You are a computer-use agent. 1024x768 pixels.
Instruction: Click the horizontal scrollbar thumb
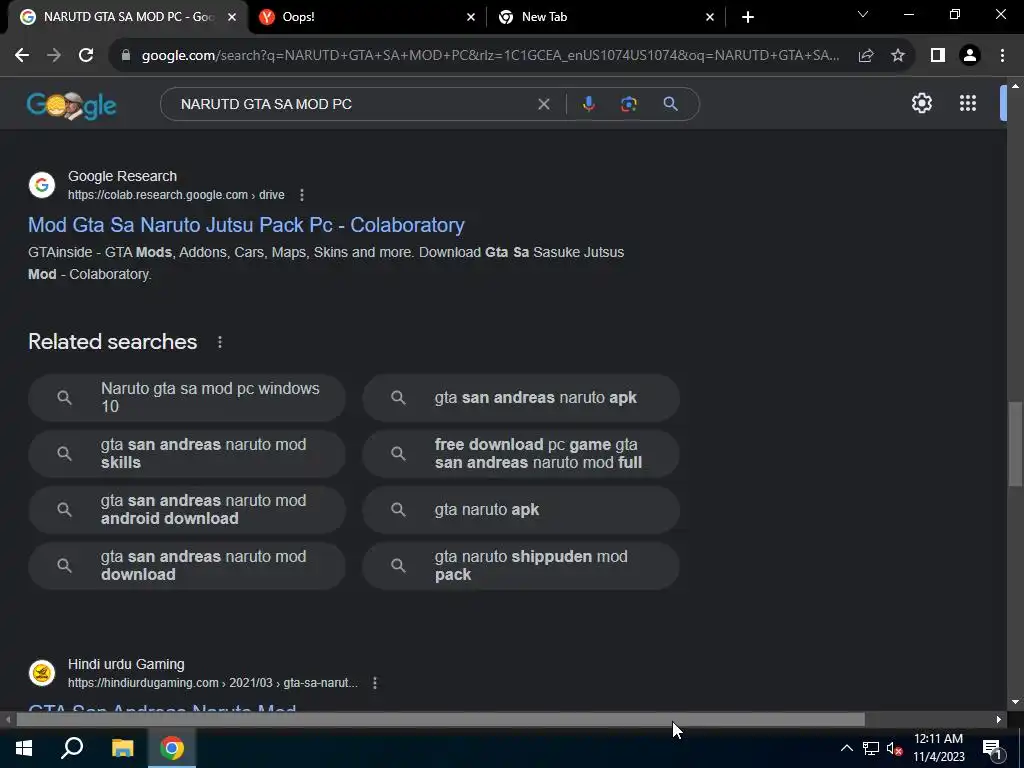pyautogui.click(x=440, y=720)
